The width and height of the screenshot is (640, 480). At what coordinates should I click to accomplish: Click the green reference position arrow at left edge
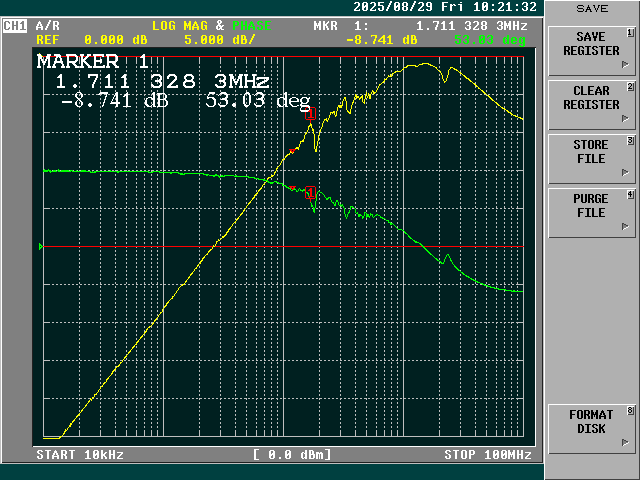pos(41,246)
